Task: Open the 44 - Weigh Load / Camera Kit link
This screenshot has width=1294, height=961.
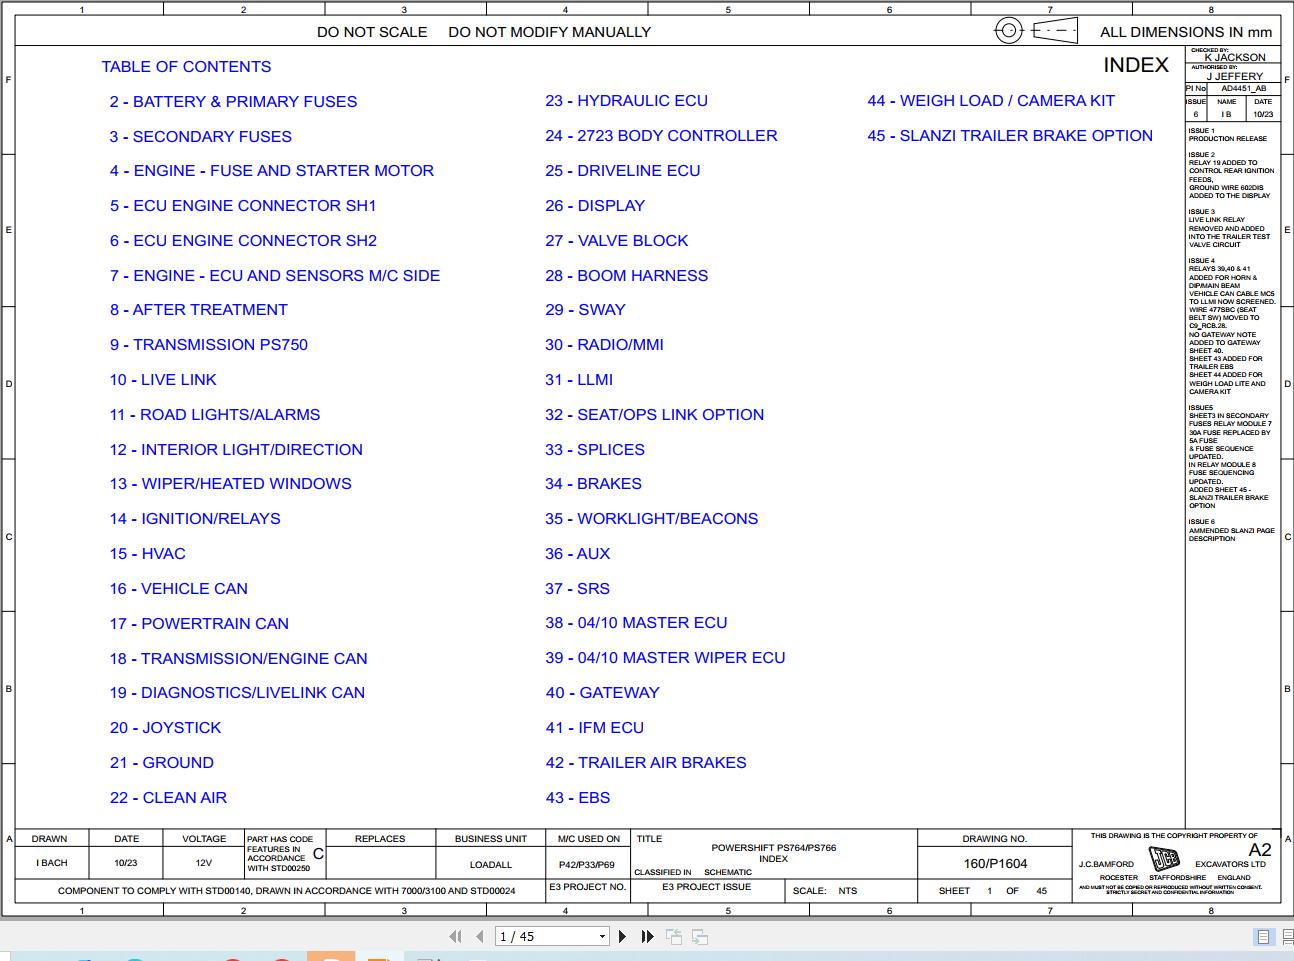Action: [x=991, y=101]
